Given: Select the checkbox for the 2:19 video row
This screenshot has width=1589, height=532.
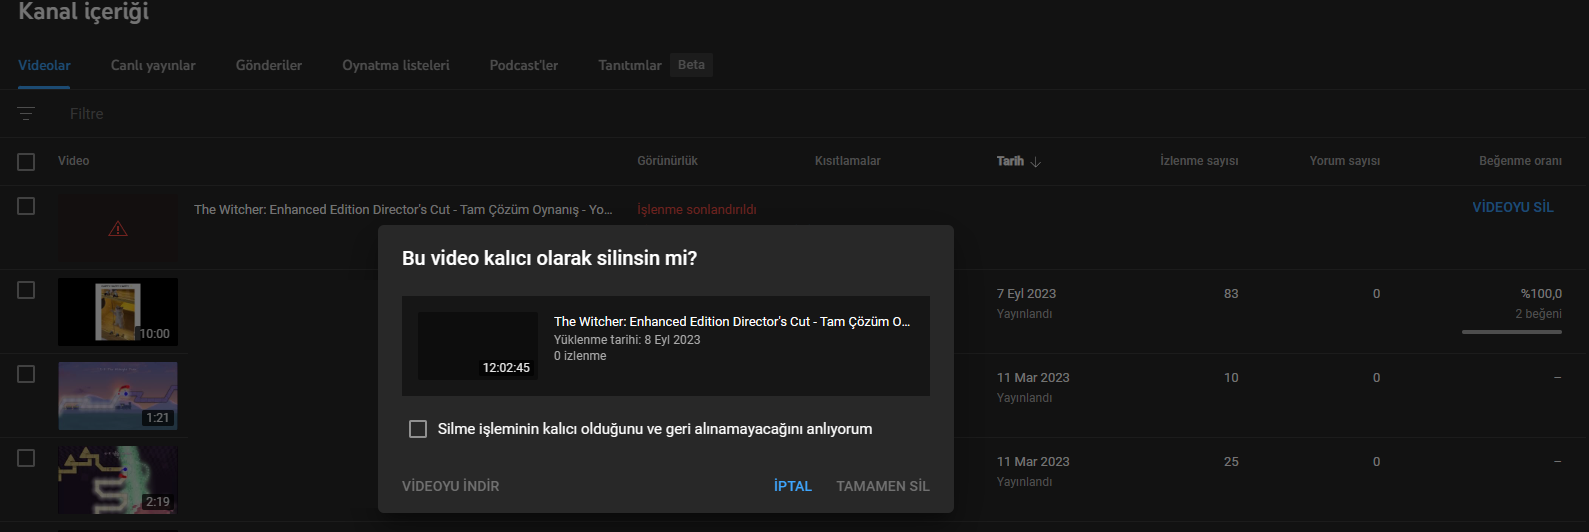Looking at the screenshot, I should pyautogui.click(x=26, y=458).
